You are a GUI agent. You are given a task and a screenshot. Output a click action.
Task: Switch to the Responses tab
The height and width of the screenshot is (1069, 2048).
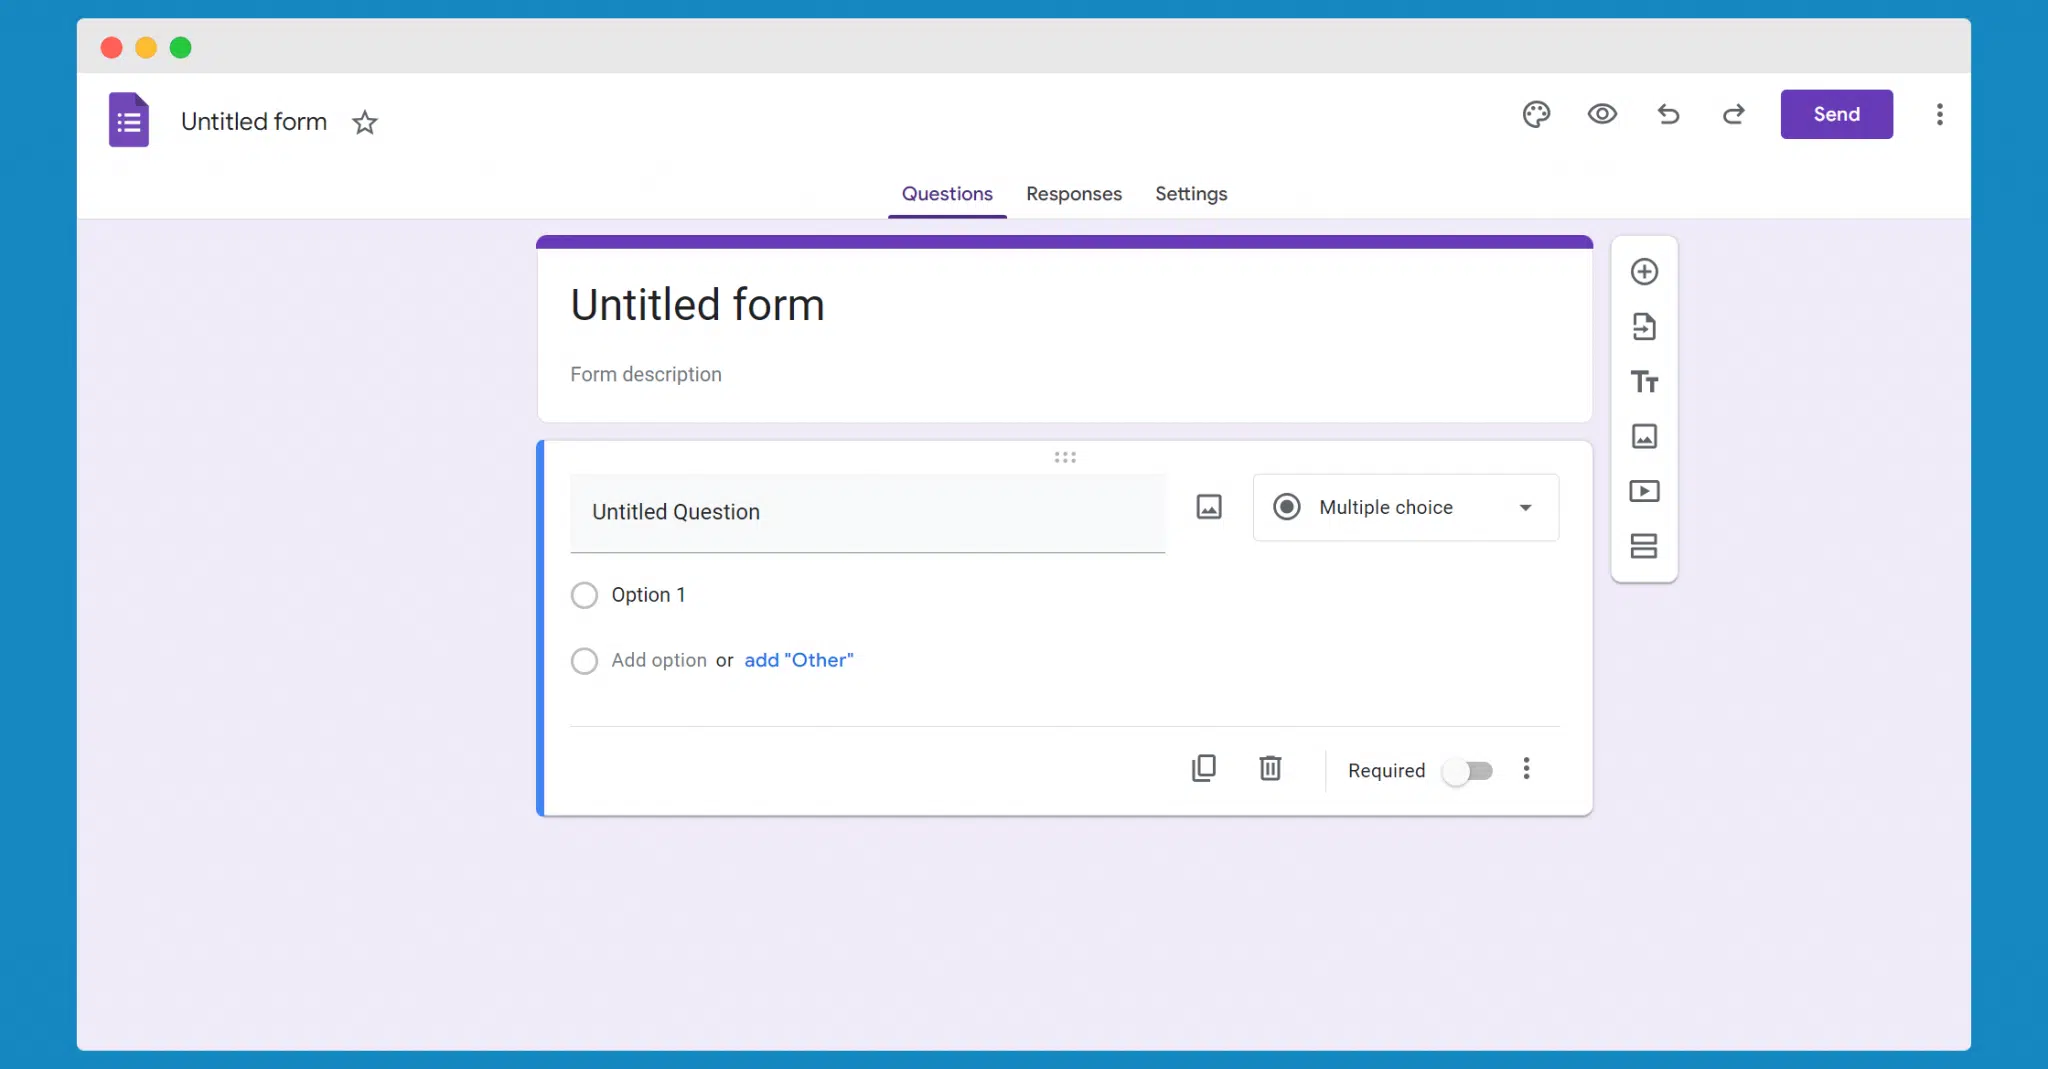(x=1073, y=194)
